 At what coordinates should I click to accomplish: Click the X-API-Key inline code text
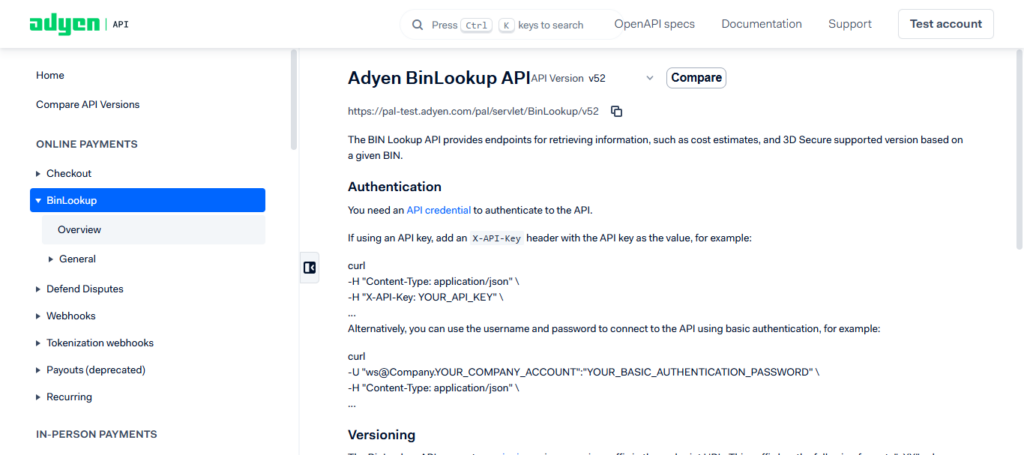(x=496, y=238)
